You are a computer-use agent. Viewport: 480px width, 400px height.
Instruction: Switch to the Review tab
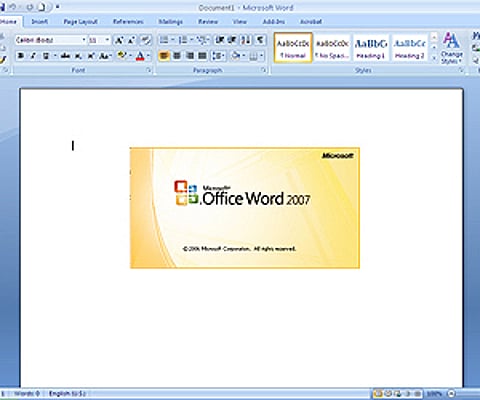pos(208,22)
